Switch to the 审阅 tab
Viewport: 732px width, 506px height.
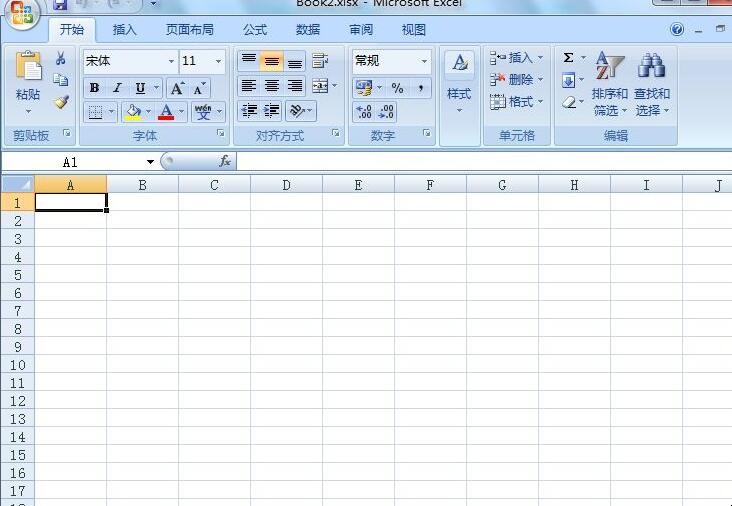[x=361, y=30]
